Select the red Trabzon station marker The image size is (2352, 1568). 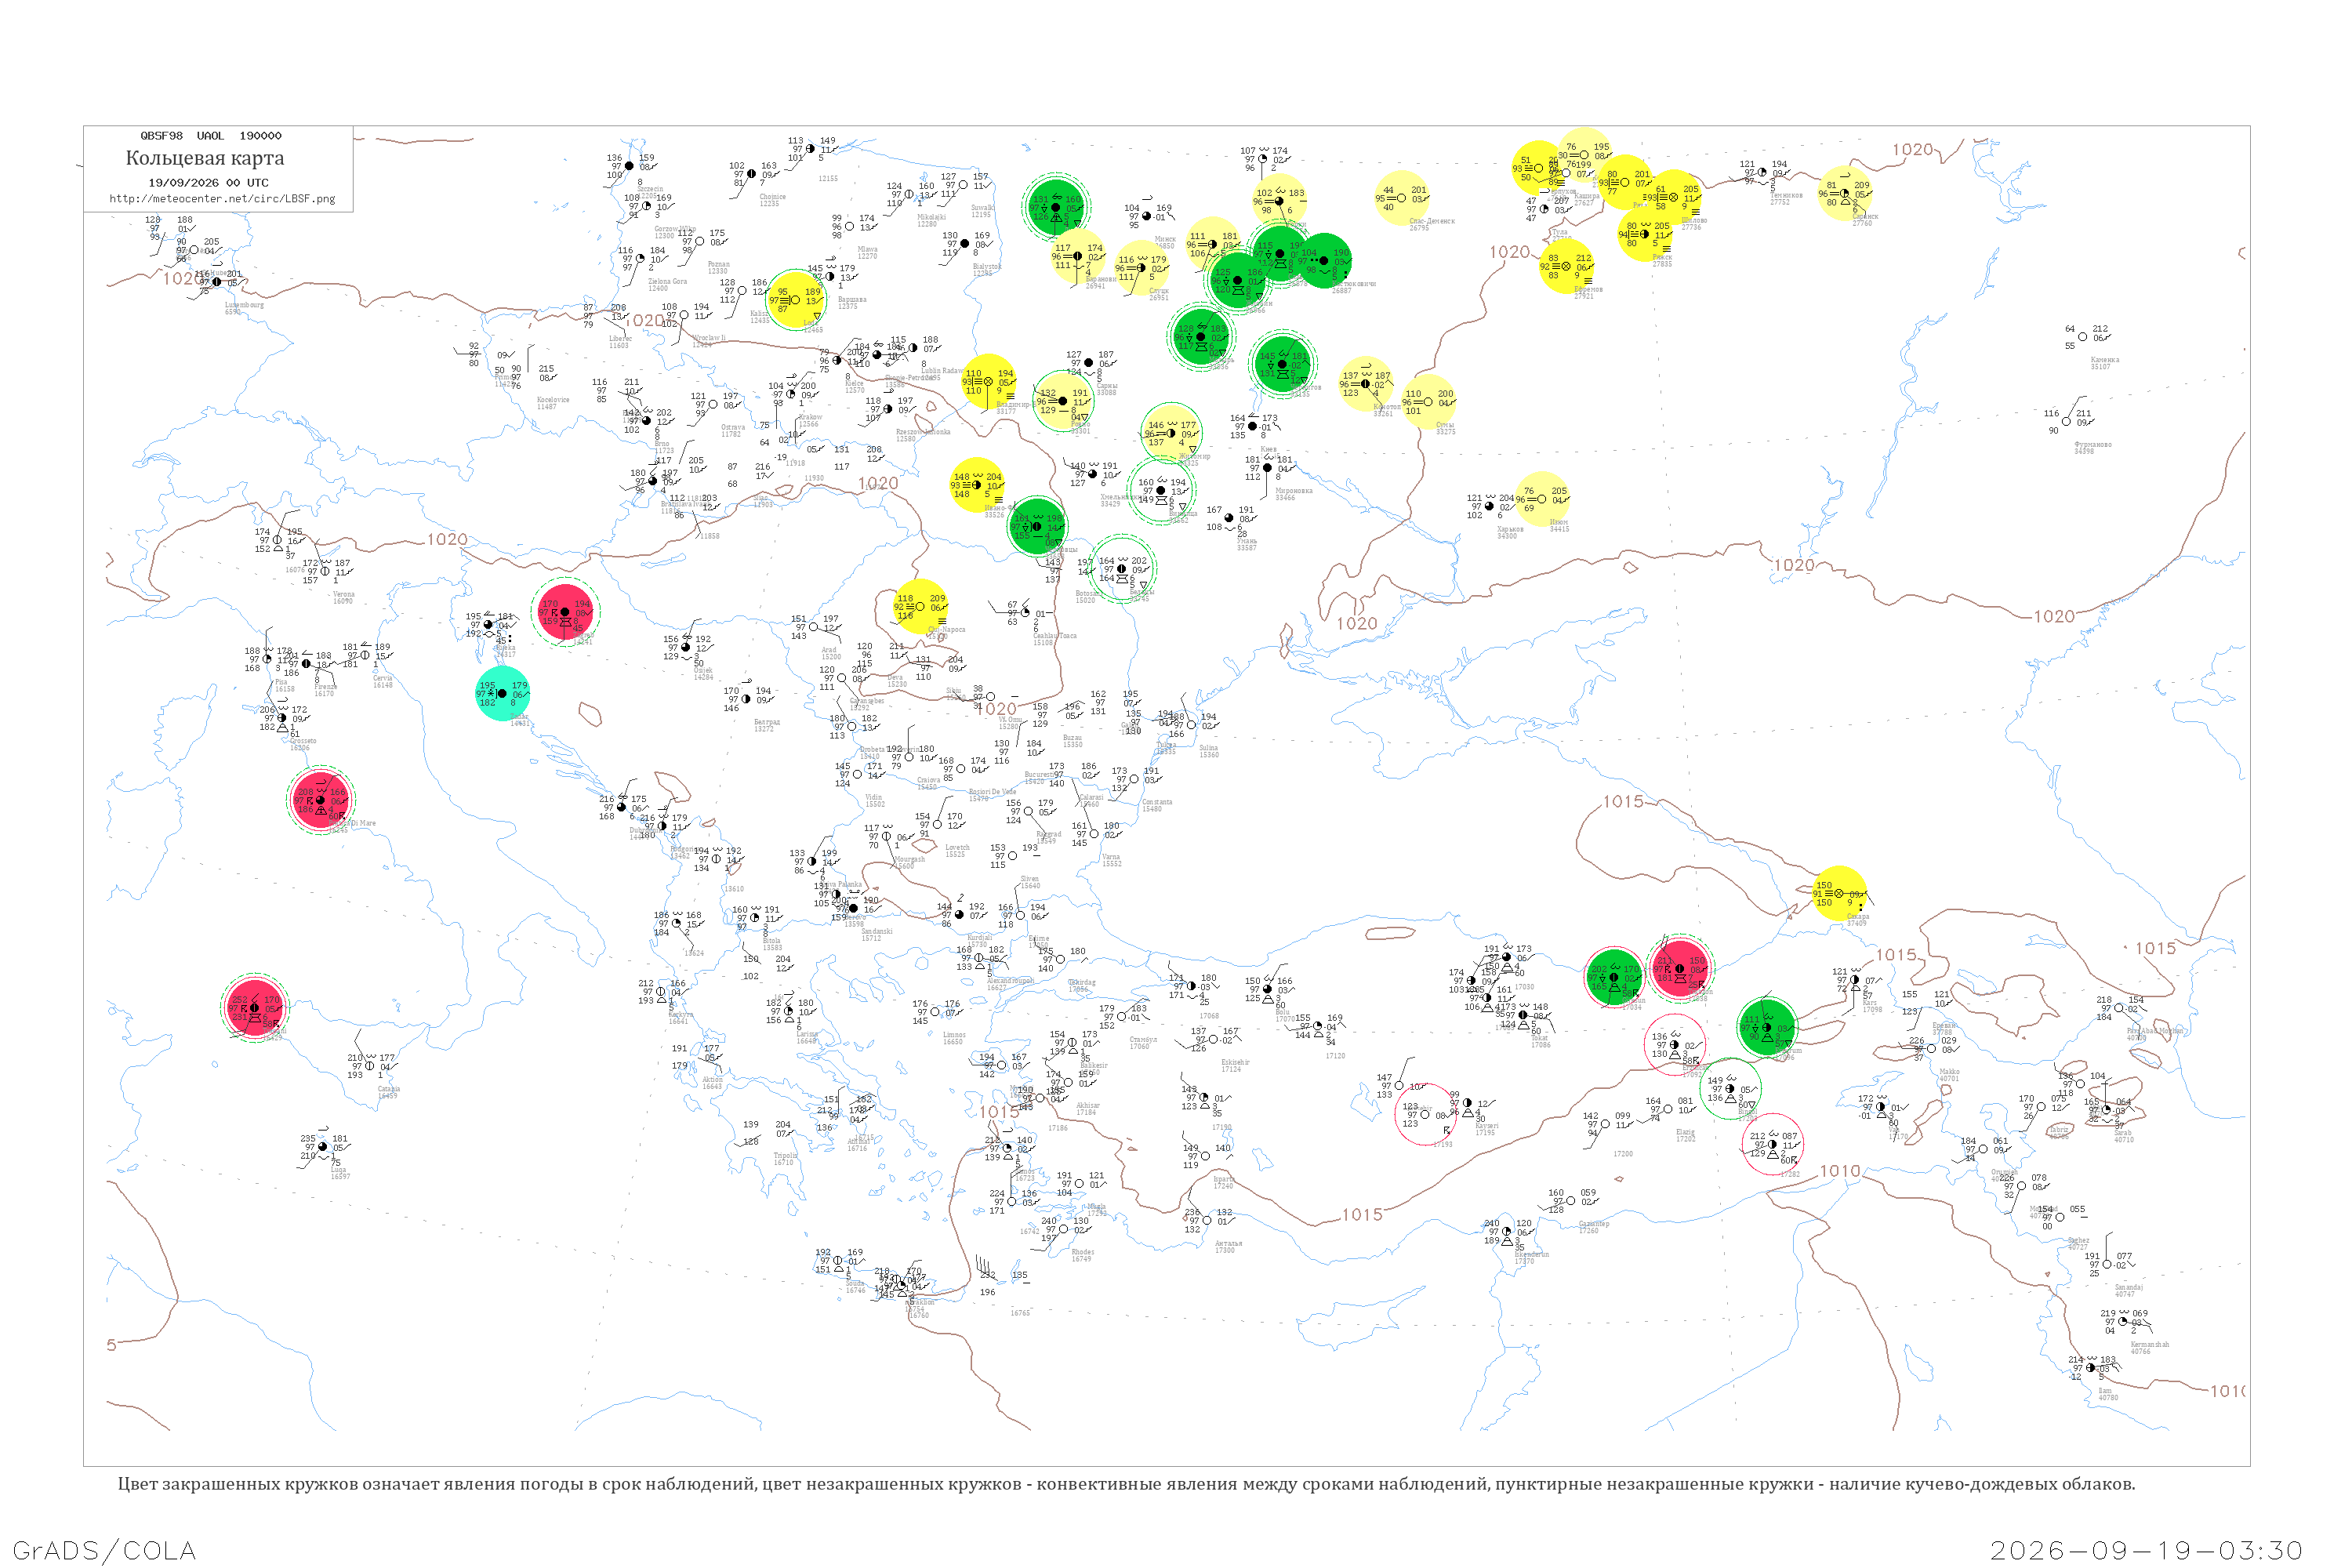coord(1680,968)
